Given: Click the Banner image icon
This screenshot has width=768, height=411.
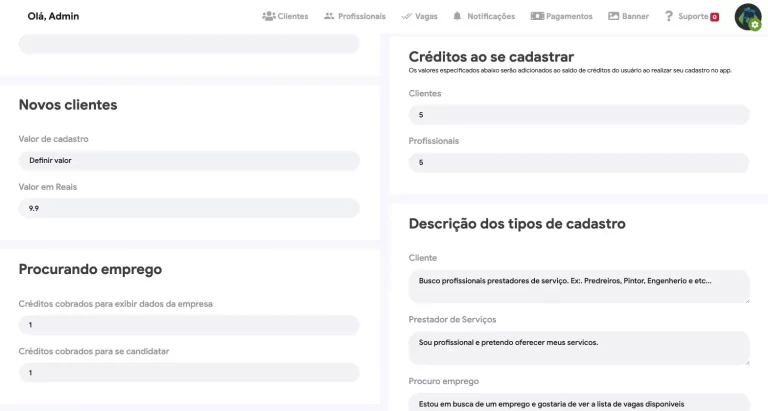Looking at the screenshot, I should click(613, 16).
